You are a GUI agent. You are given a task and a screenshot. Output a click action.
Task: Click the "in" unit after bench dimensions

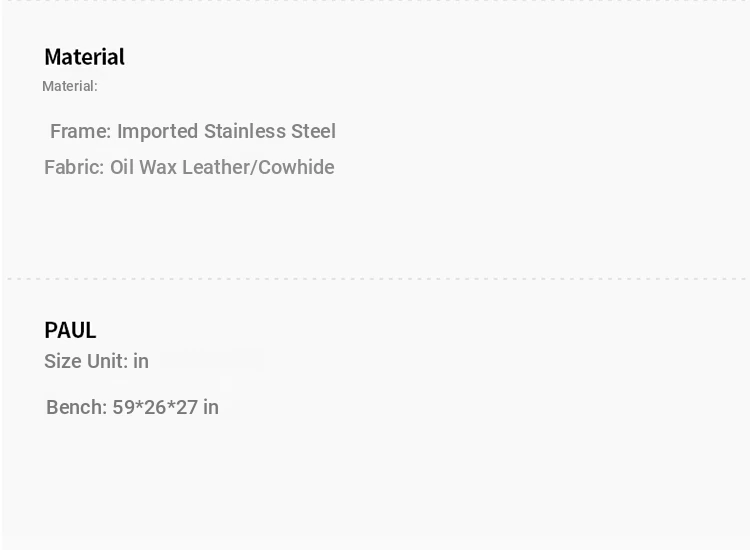click(211, 408)
